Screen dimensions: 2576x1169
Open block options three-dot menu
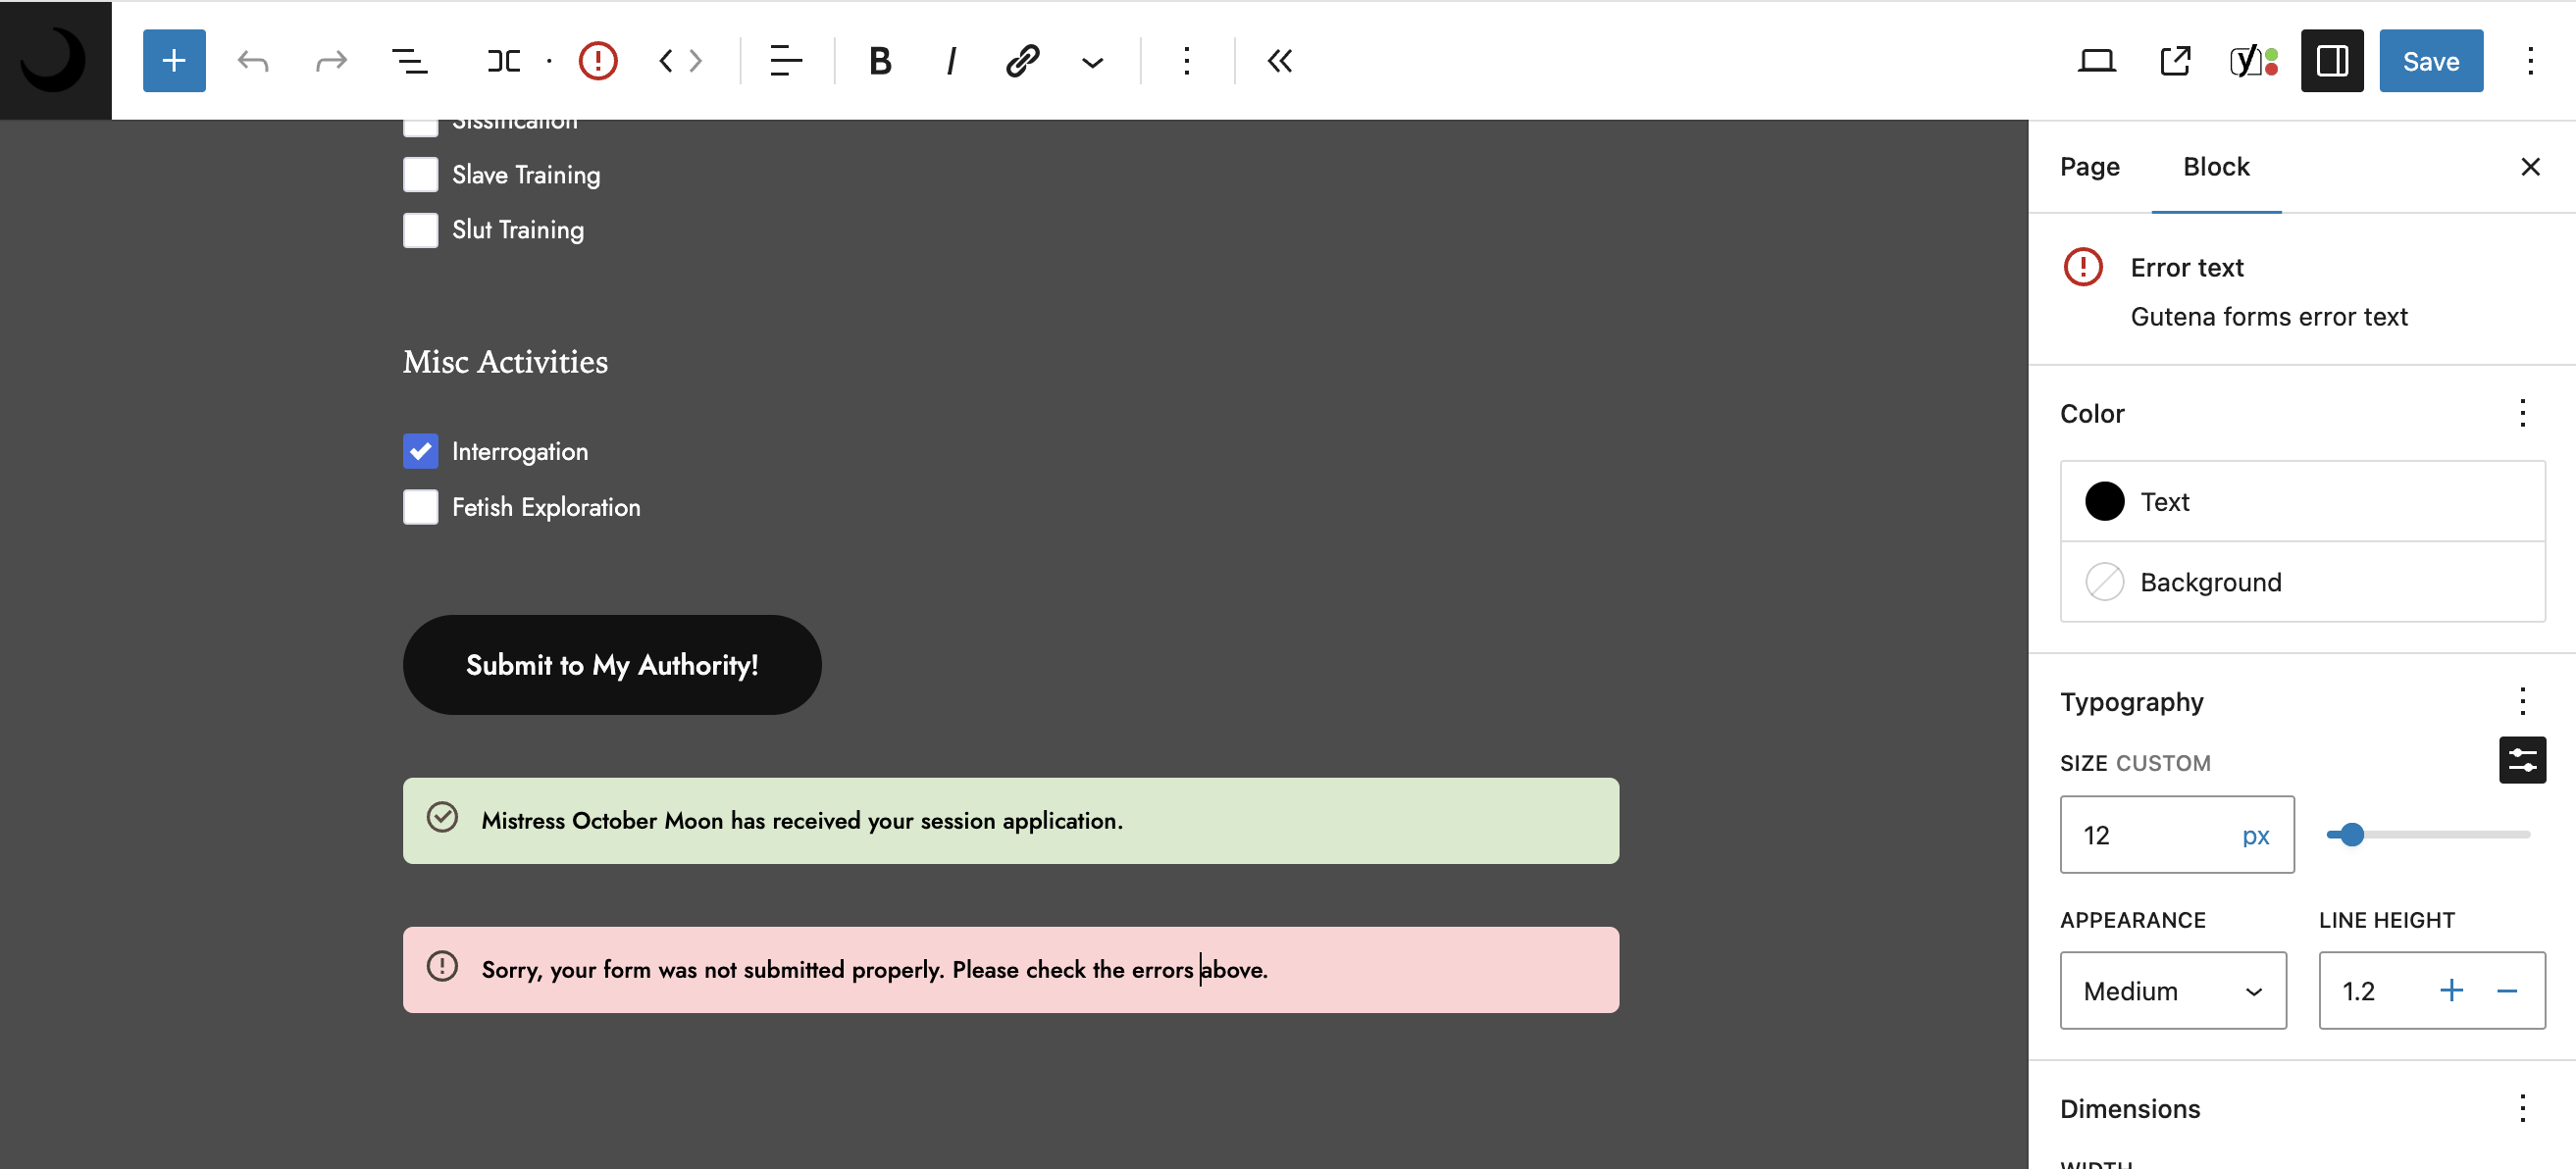click(1186, 61)
